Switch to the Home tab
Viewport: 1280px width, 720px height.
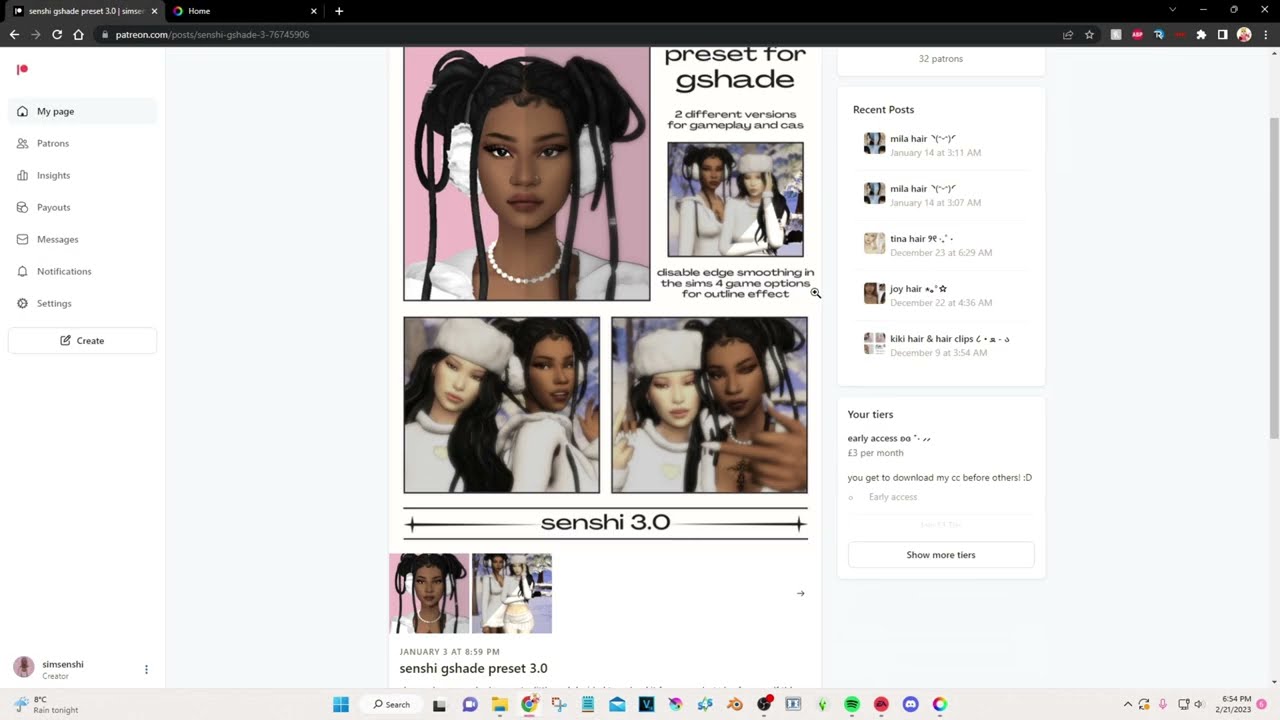(x=244, y=11)
